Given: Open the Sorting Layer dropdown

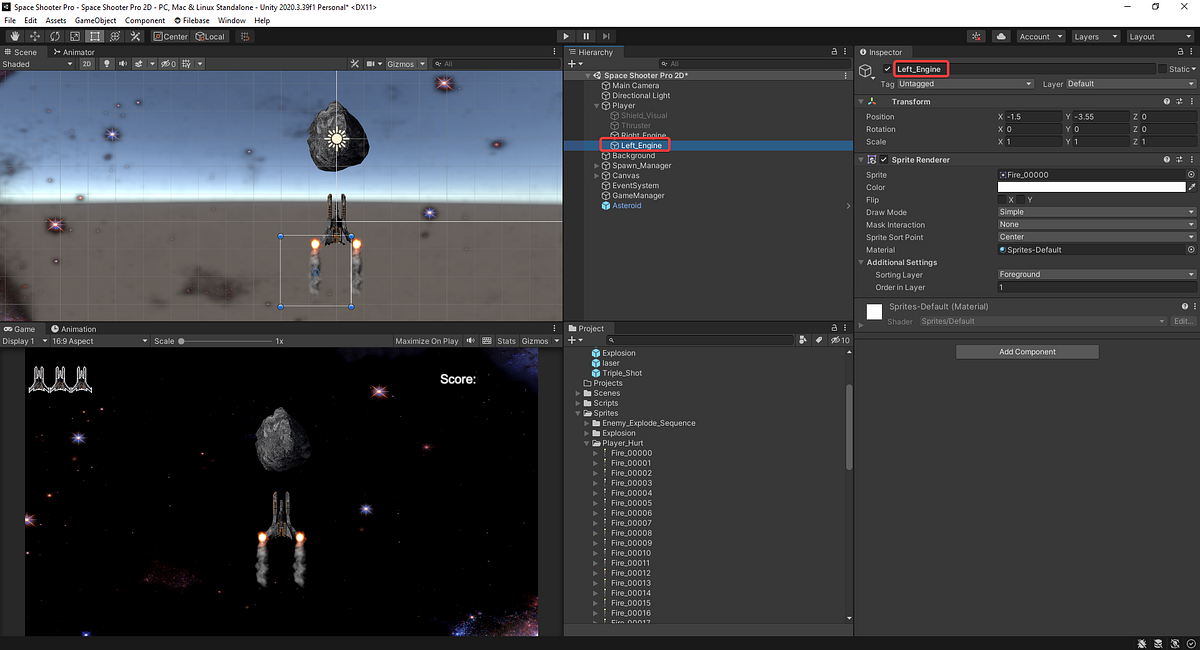Looking at the screenshot, I should pos(1095,274).
